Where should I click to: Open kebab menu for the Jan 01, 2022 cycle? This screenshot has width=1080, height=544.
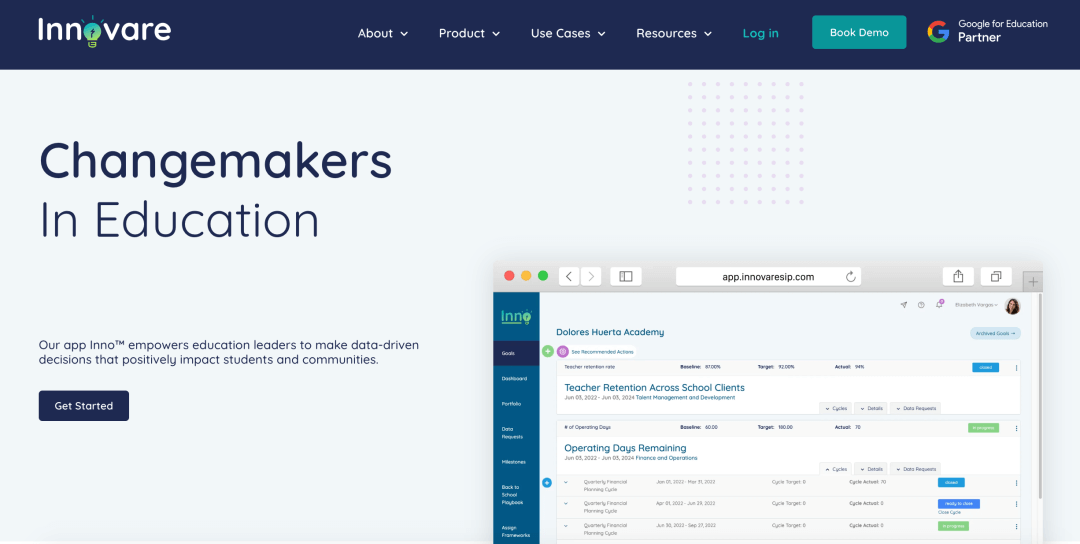[1016, 483]
